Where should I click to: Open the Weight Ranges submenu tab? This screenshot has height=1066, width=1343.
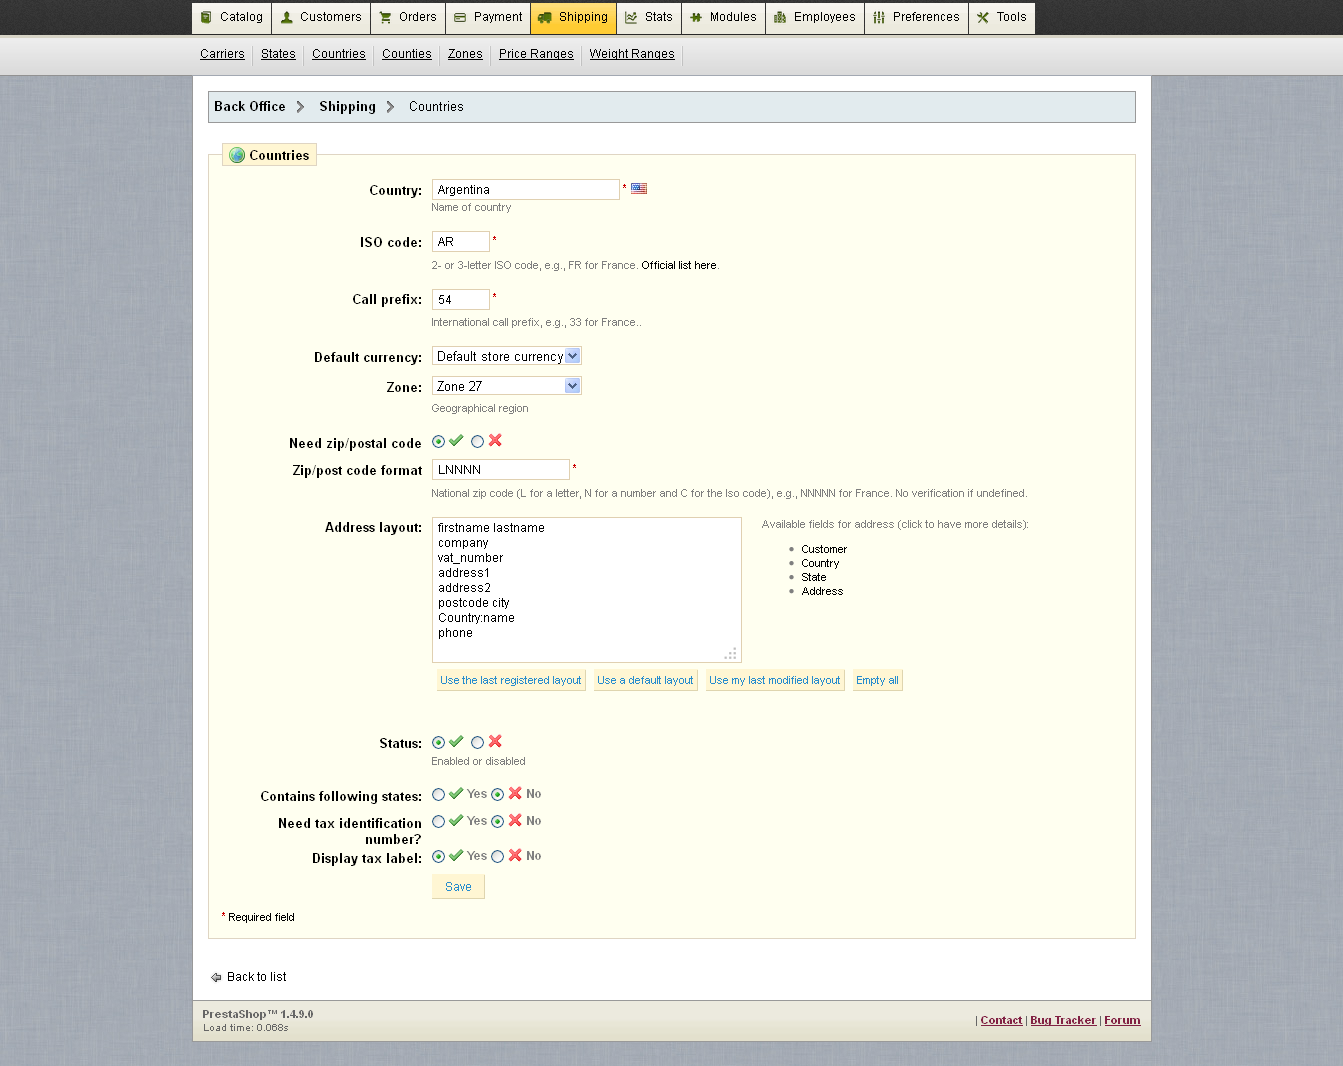tap(632, 54)
